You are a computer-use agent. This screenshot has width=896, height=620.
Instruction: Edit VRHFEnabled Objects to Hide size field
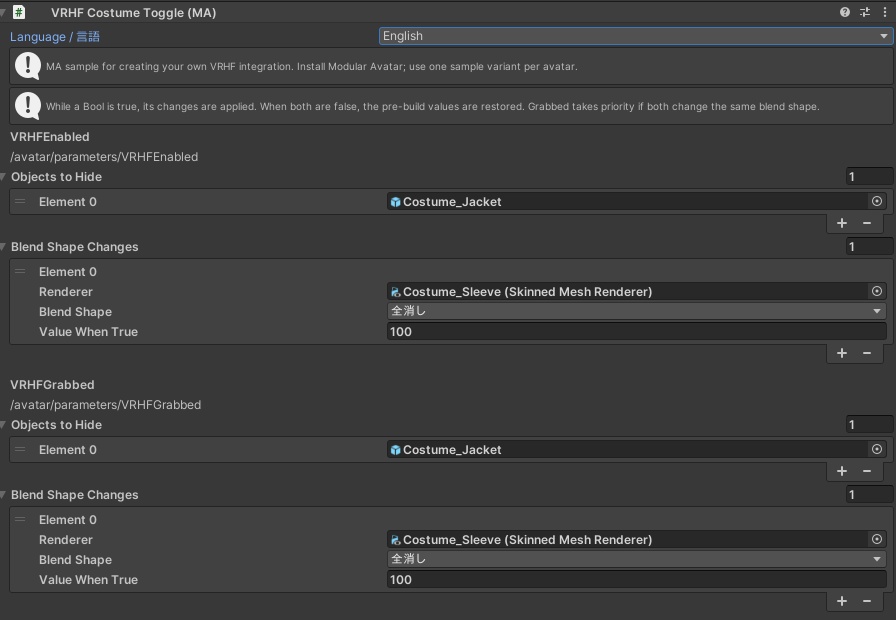869,177
